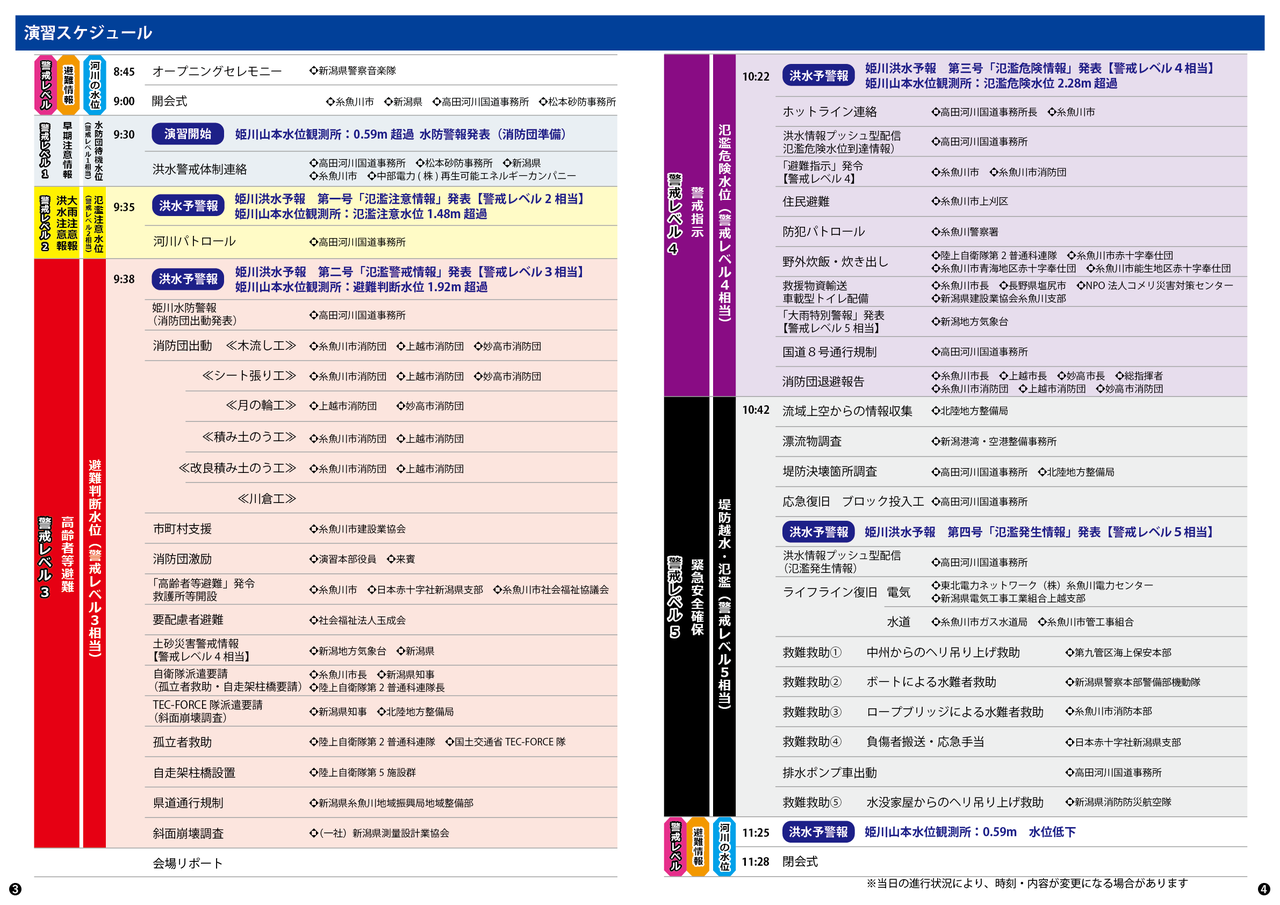Viewport: 1280px width, 905px height.
Task: Click the TEC-FORCE 隊派遣要請 row
Action: (x=381, y=711)
